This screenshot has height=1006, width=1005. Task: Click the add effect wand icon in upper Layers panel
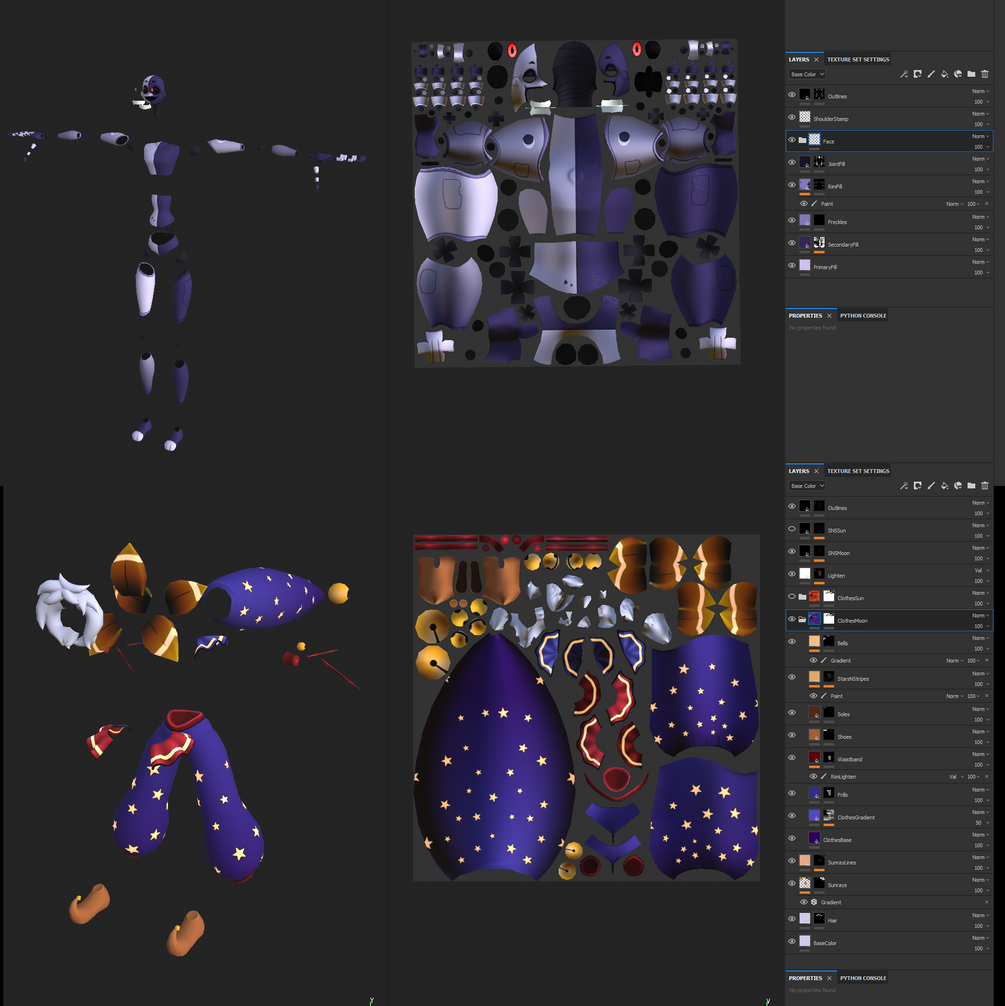(904, 74)
